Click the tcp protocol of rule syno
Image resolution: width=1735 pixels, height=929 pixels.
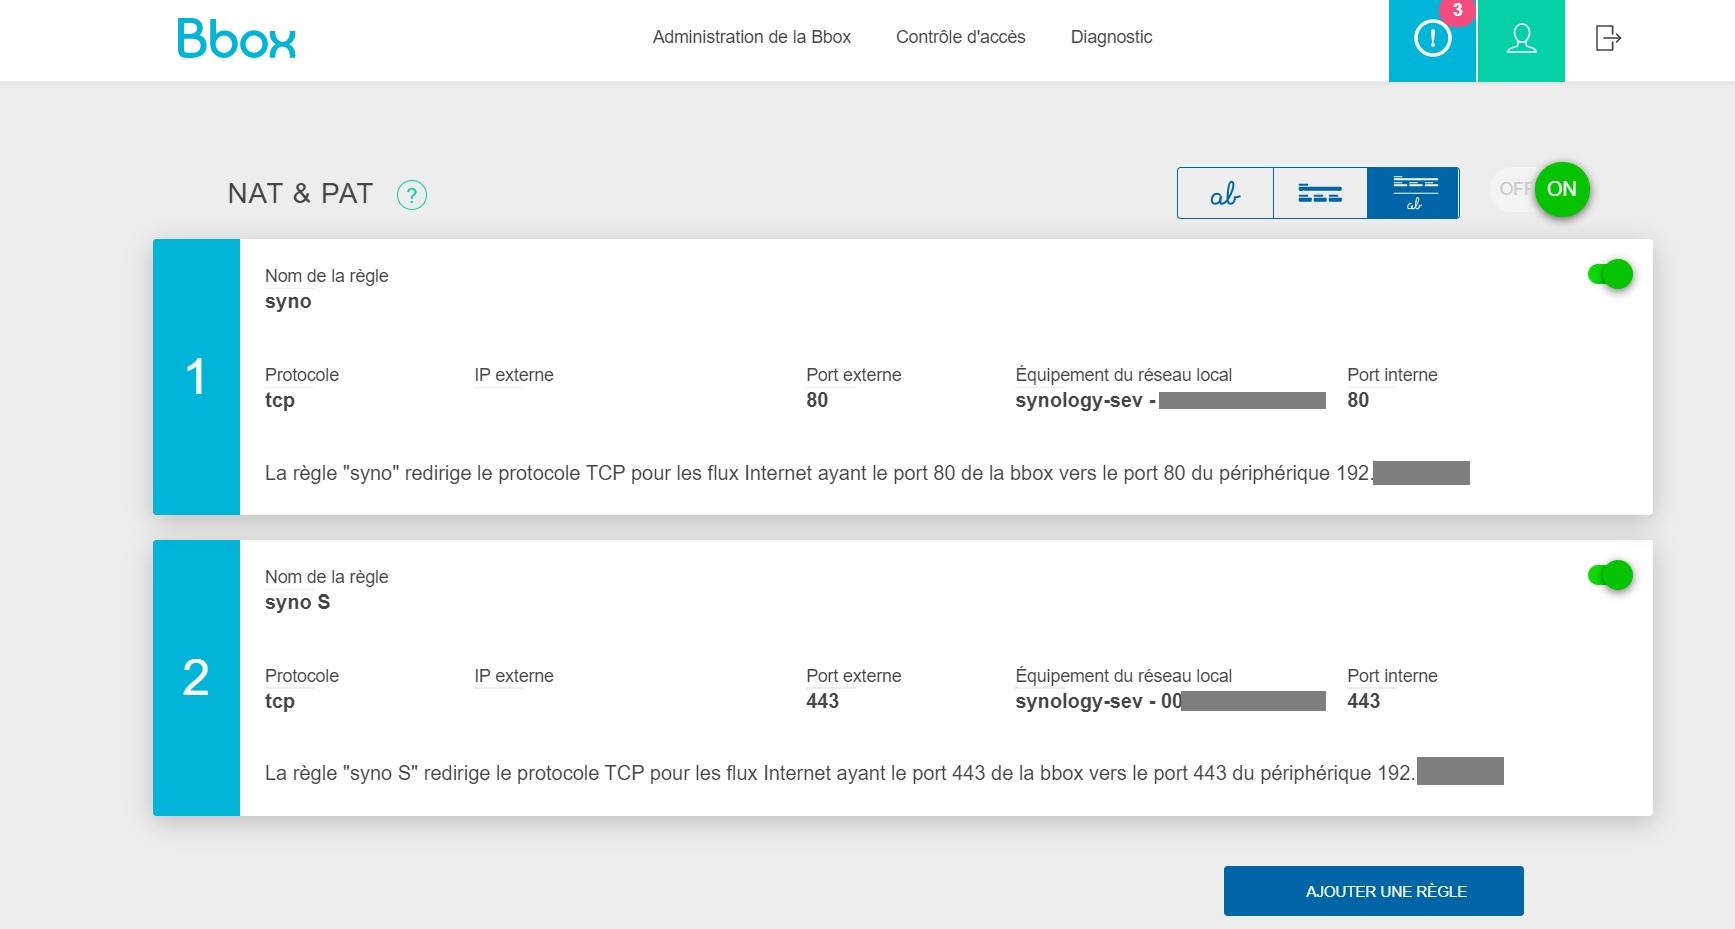click(x=280, y=400)
